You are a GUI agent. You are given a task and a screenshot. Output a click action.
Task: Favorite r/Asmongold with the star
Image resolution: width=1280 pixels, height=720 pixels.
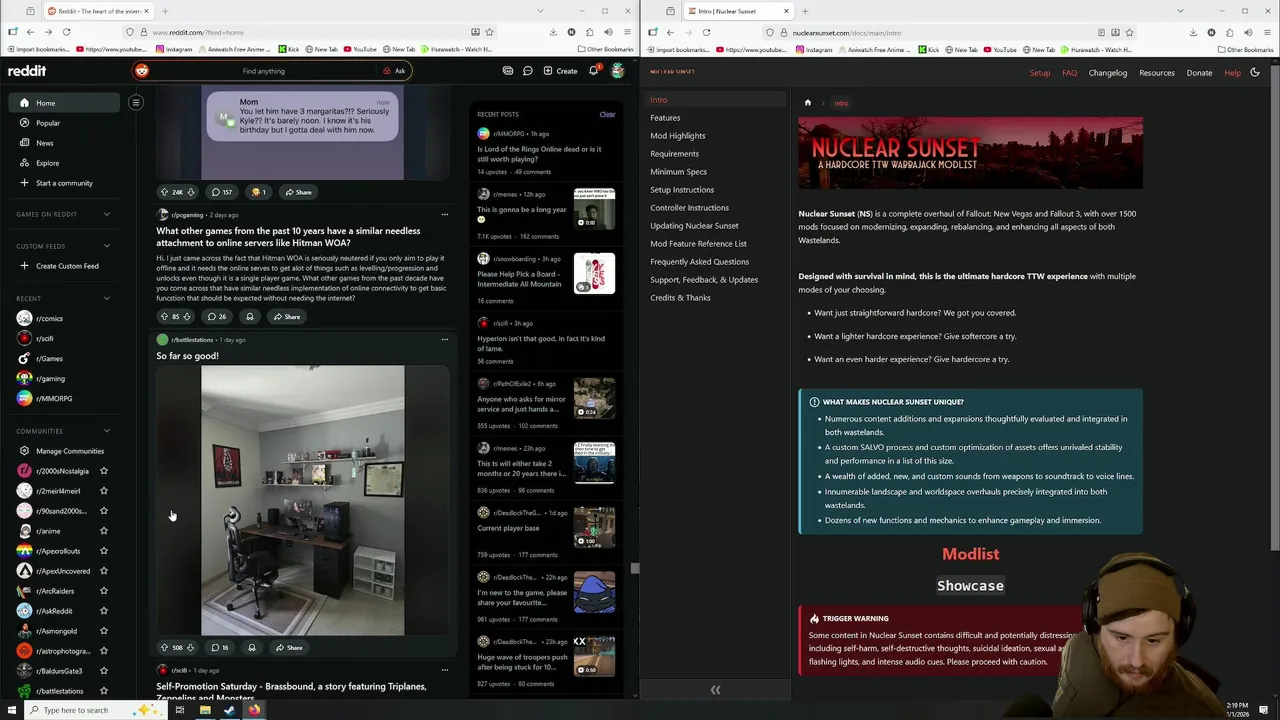[104, 631]
